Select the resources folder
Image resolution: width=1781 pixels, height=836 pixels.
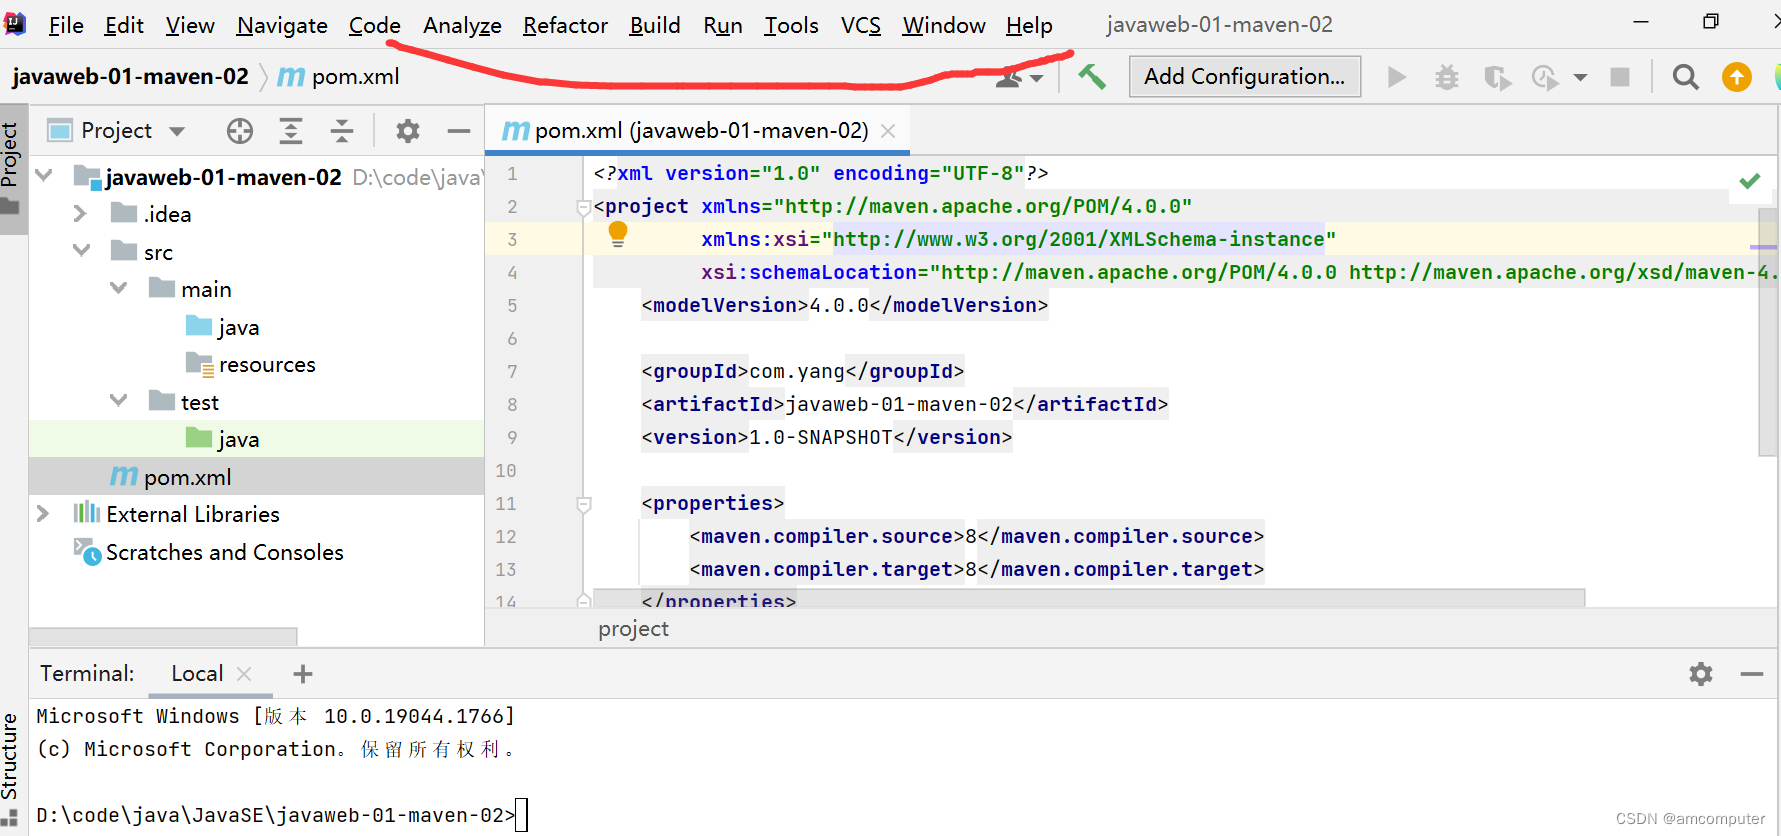[267, 364]
